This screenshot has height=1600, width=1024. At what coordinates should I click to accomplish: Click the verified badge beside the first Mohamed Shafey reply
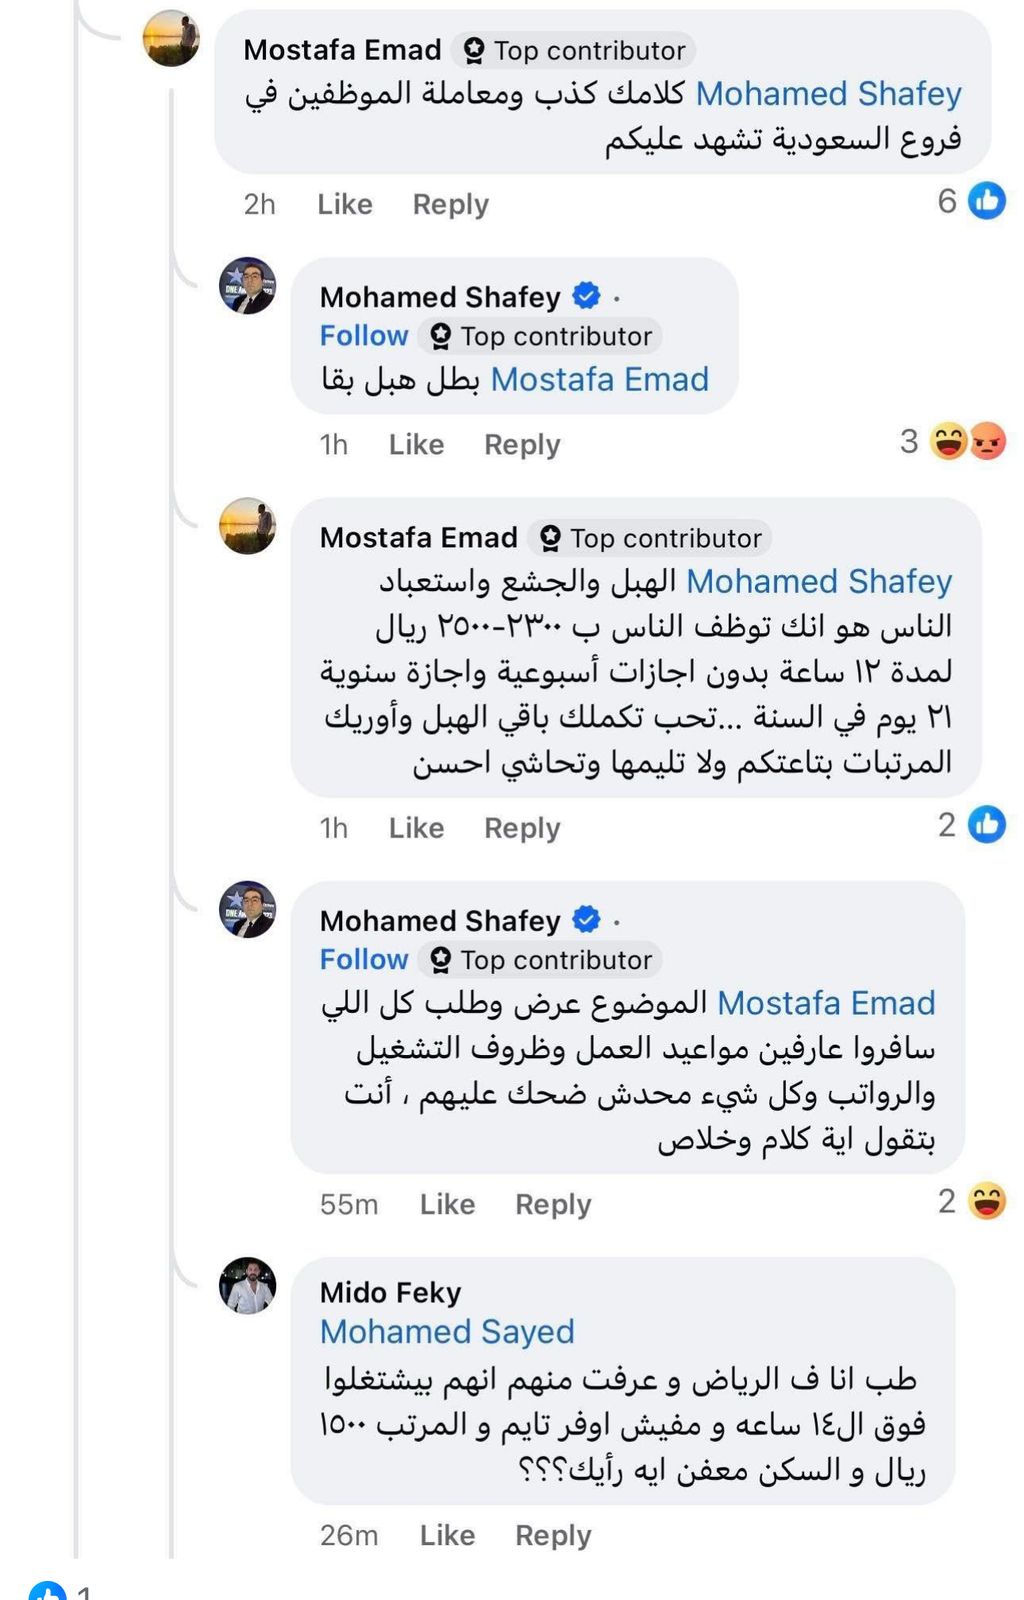coord(586,296)
